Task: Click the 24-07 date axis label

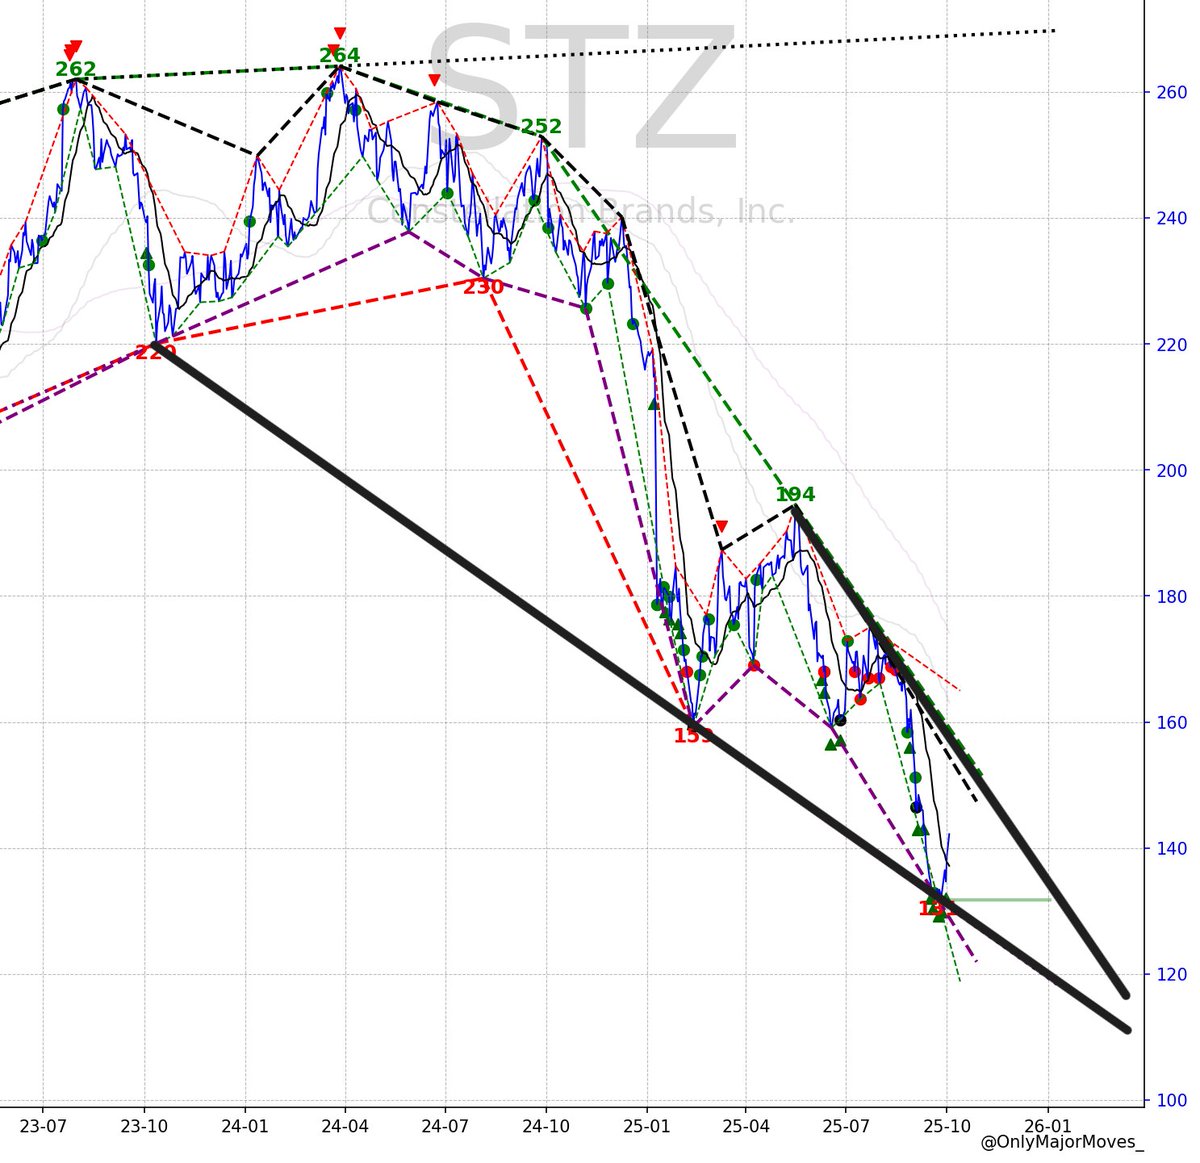Action: [445, 1125]
